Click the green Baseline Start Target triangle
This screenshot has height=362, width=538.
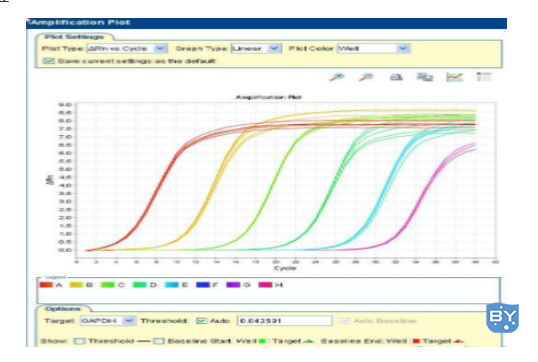(x=309, y=341)
